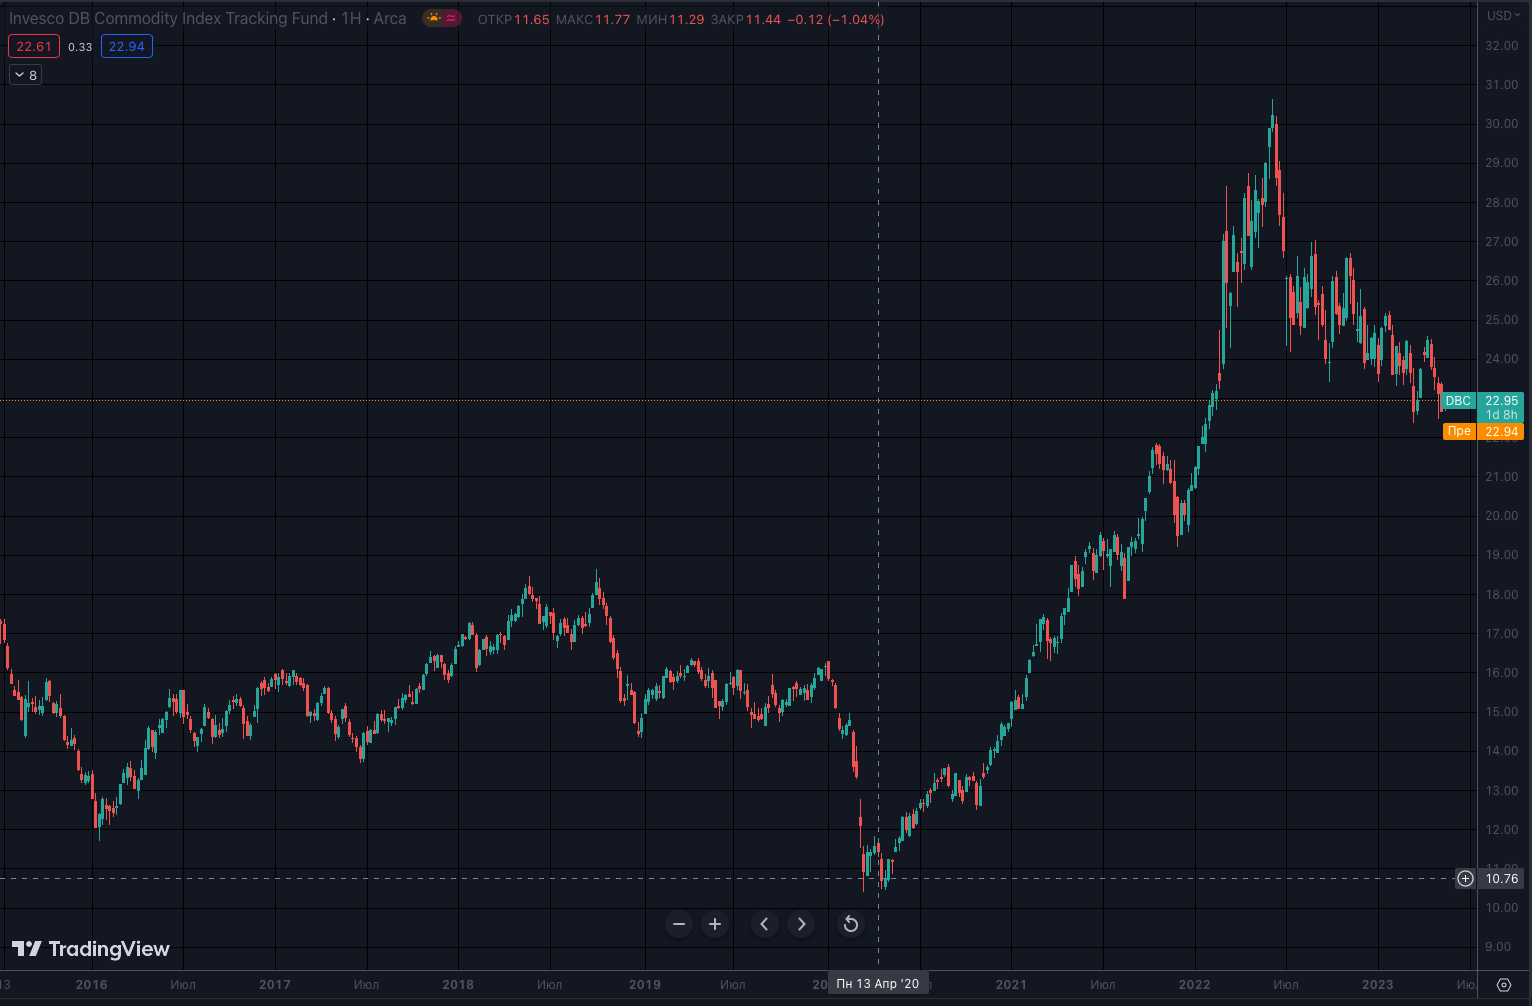Click the 2019 year label on time axis
1532x1006 pixels.
[645, 984]
